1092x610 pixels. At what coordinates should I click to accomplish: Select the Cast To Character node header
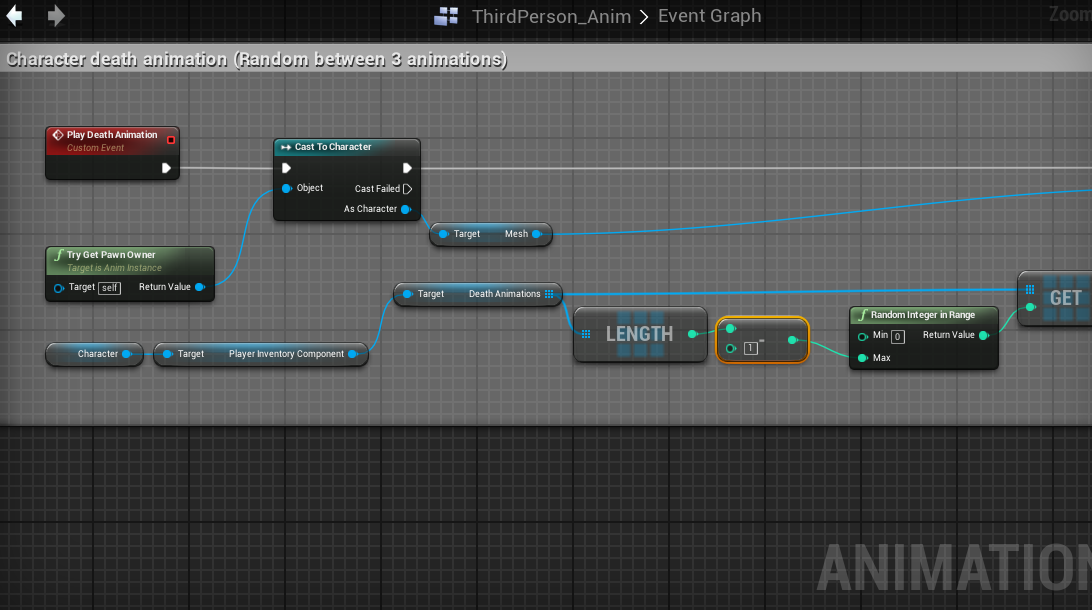click(x=346, y=147)
